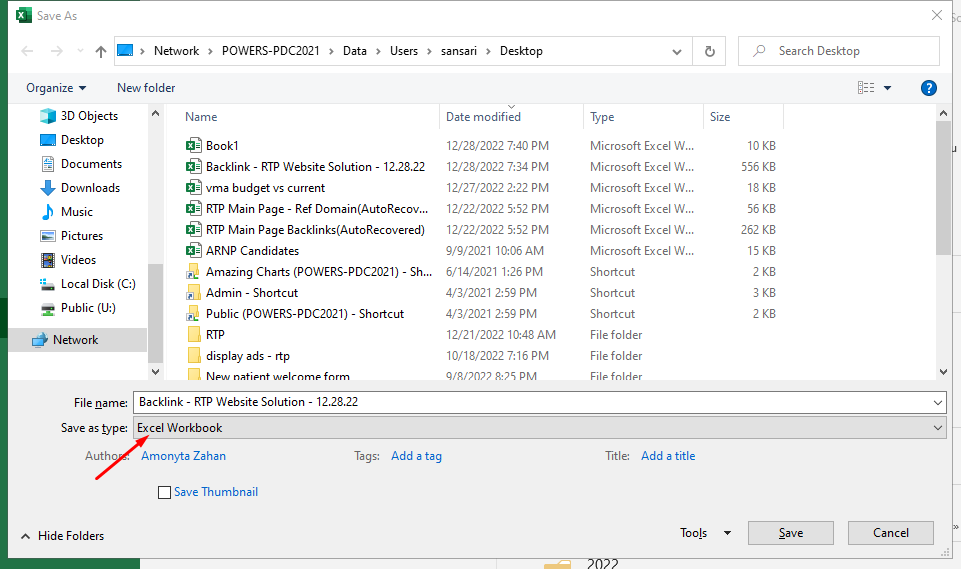Click the Search Desktop field
This screenshot has height=569, width=961.
point(838,51)
